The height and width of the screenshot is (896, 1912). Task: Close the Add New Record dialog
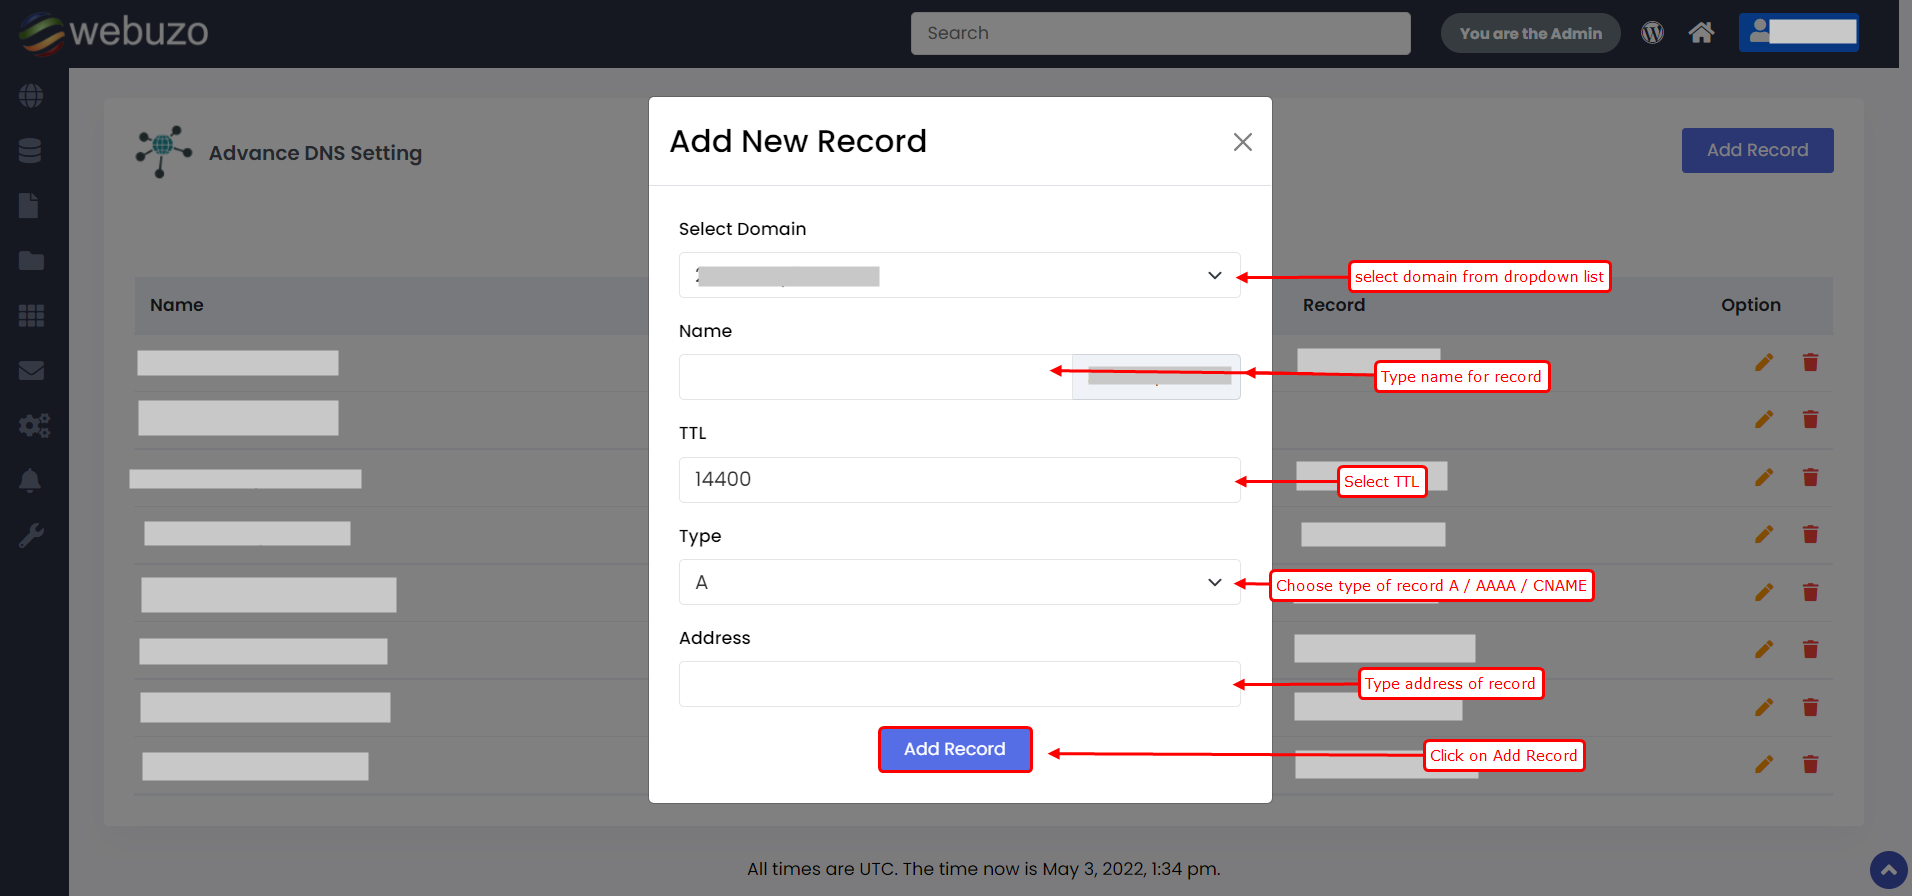pos(1242,142)
